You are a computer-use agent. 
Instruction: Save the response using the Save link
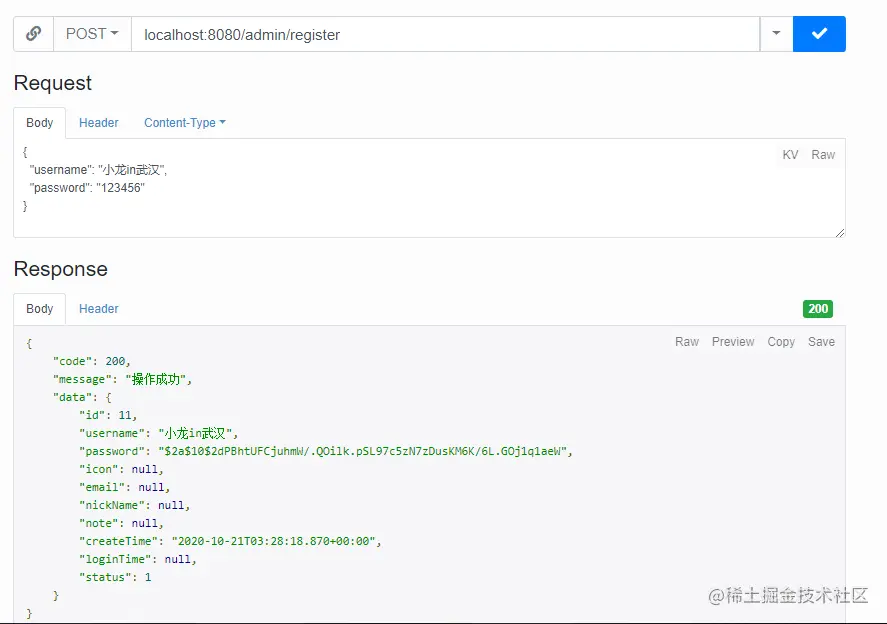point(821,341)
